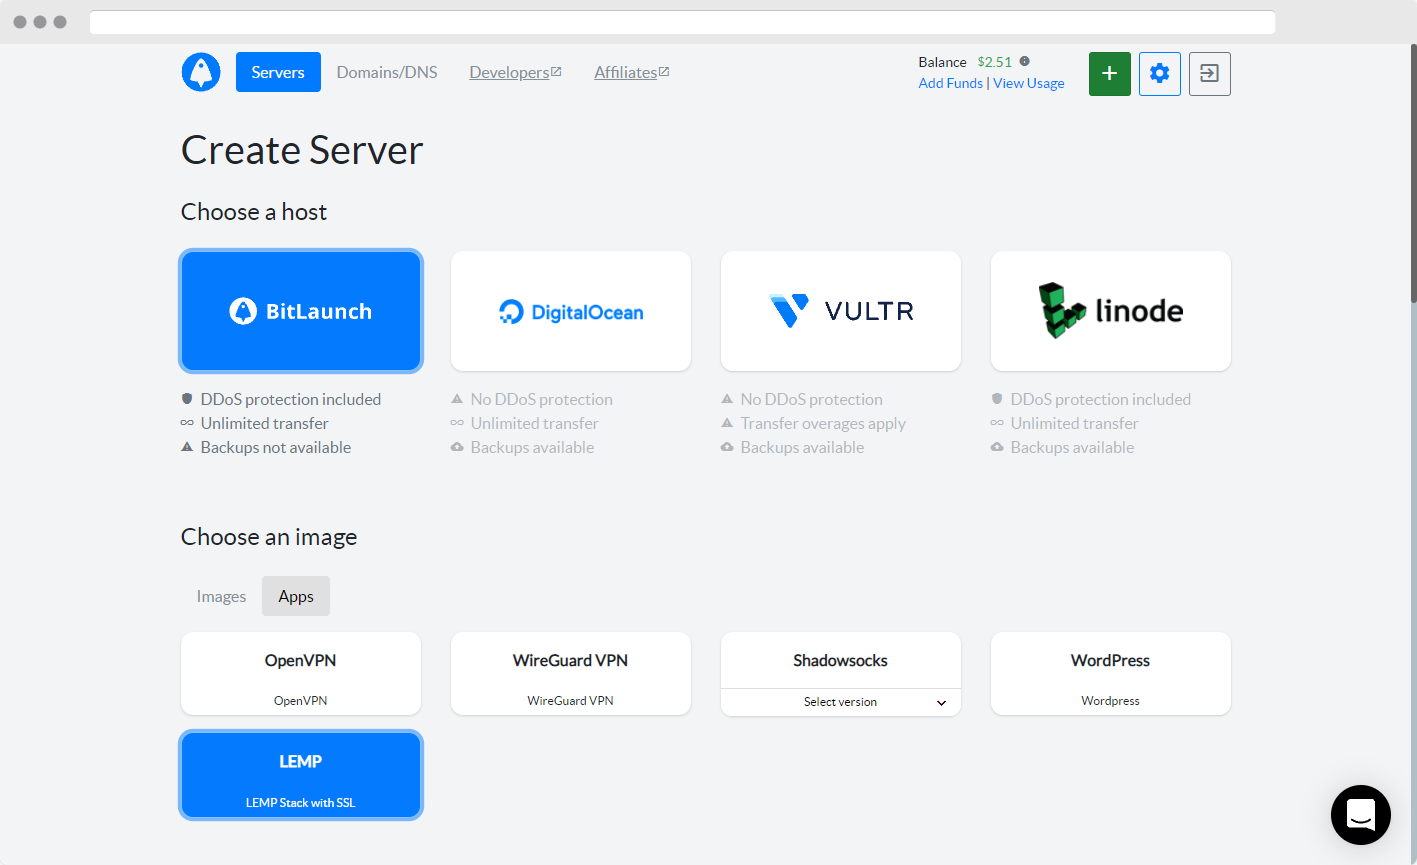Click shield icon under linode host
This screenshot has width=1417, height=865.
tap(997, 399)
